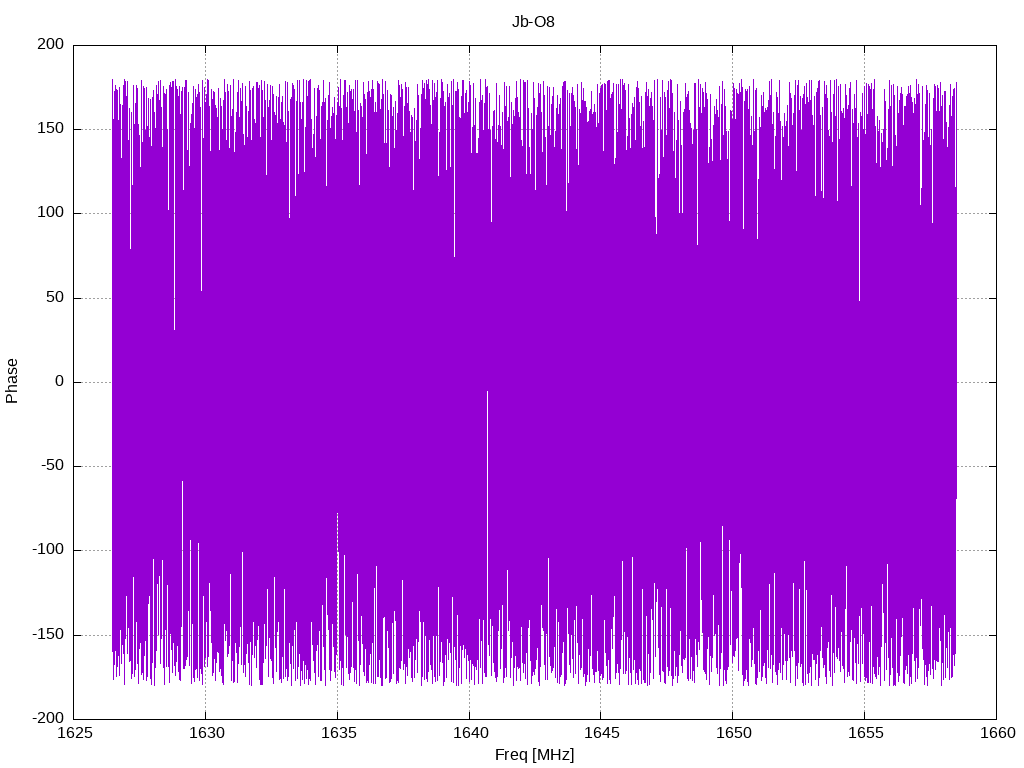Click the Phase y-axis label

tap(12, 381)
